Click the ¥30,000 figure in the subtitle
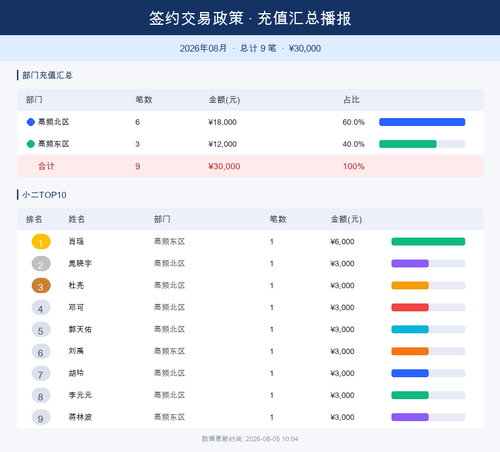The image size is (500, 452). point(305,49)
